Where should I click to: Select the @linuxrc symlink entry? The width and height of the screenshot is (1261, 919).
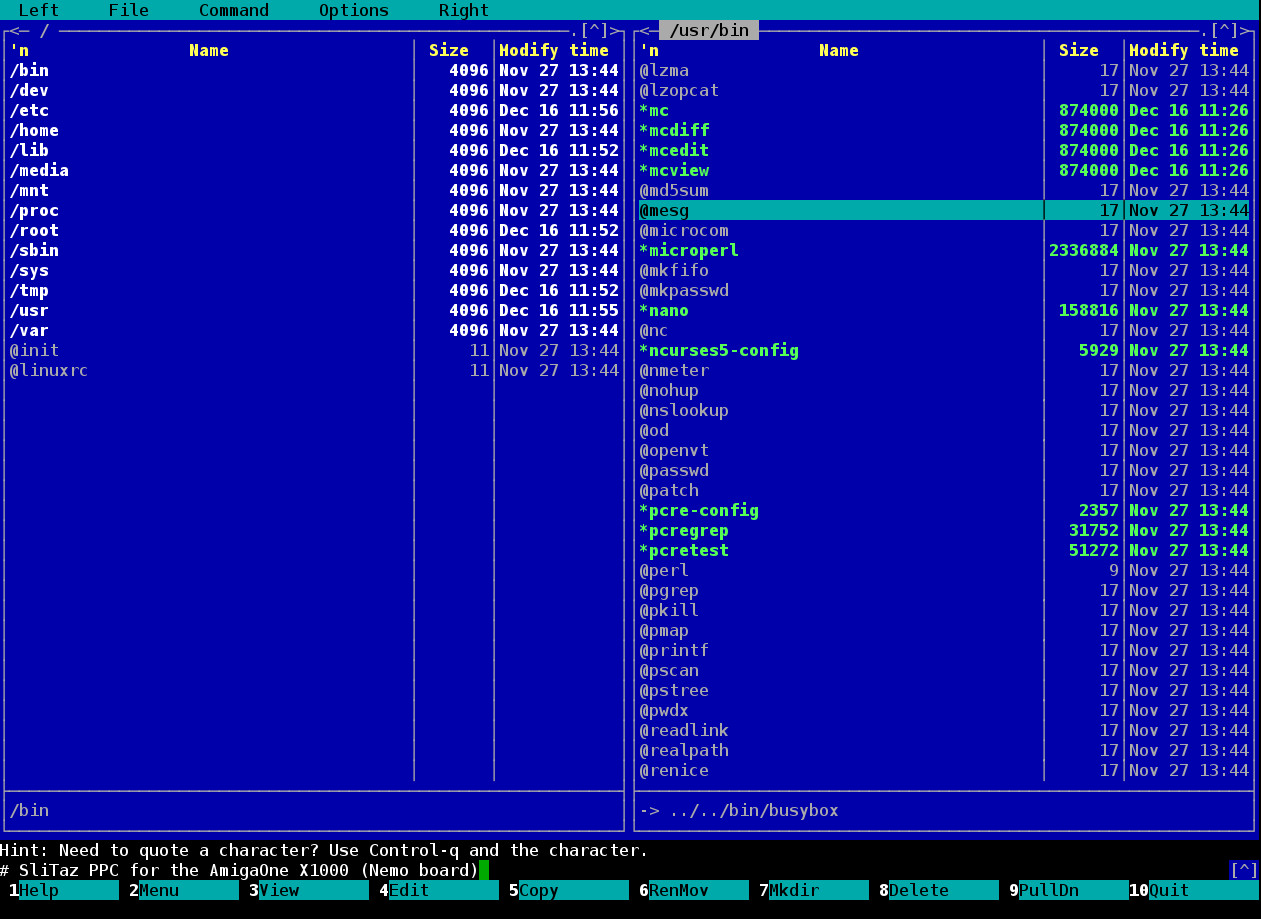click(x=49, y=370)
